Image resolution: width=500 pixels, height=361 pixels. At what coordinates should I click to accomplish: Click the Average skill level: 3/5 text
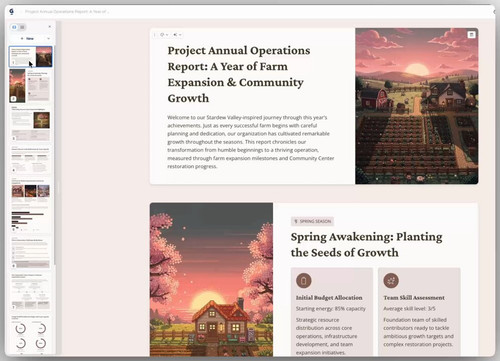[x=409, y=309]
